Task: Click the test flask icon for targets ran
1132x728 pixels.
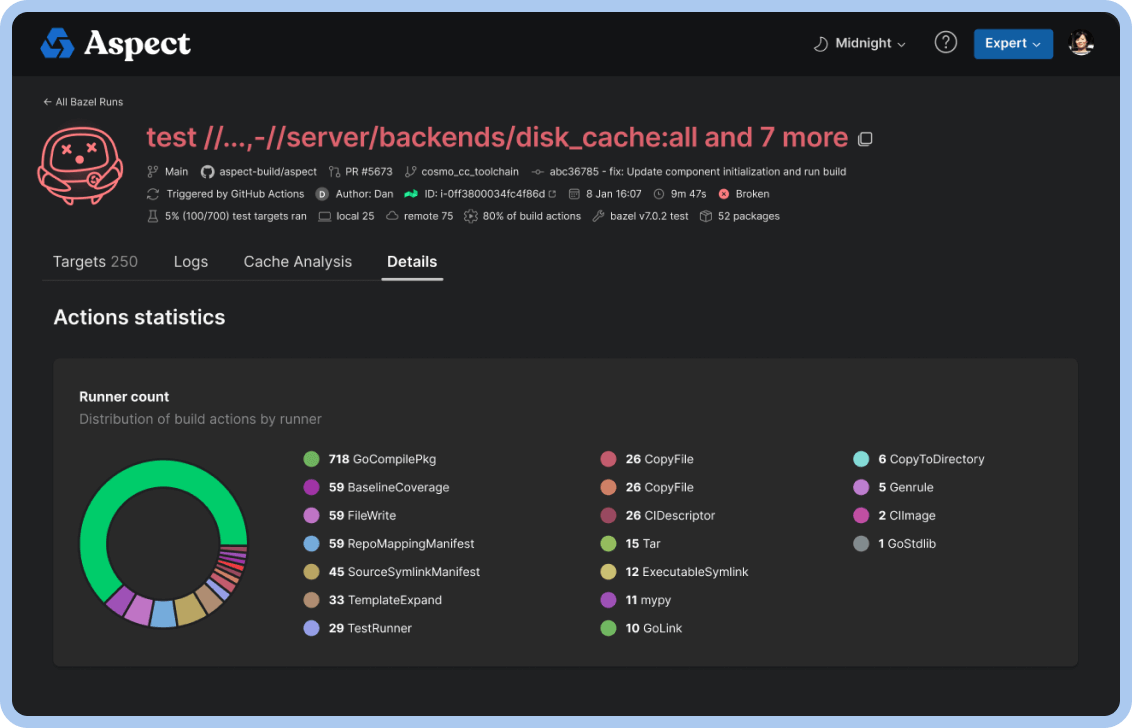Action: (x=152, y=217)
